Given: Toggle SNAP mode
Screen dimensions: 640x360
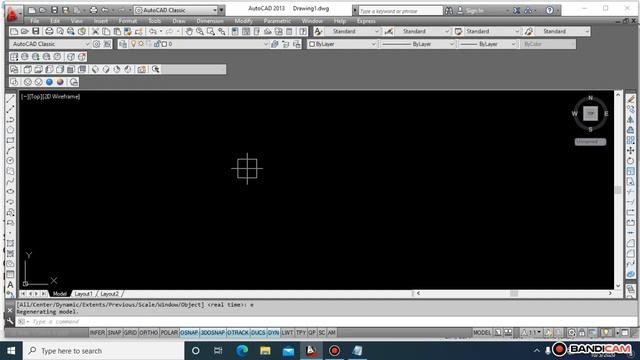Looking at the screenshot, I should click(114, 333).
